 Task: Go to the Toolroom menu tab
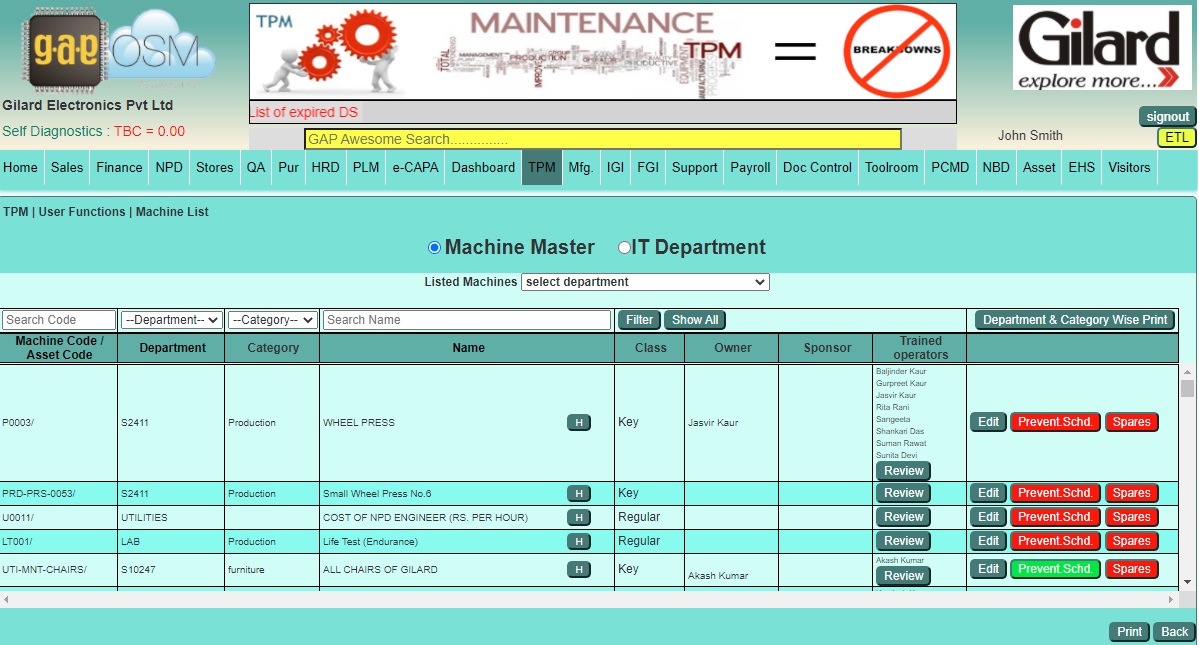tap(891, 168)
